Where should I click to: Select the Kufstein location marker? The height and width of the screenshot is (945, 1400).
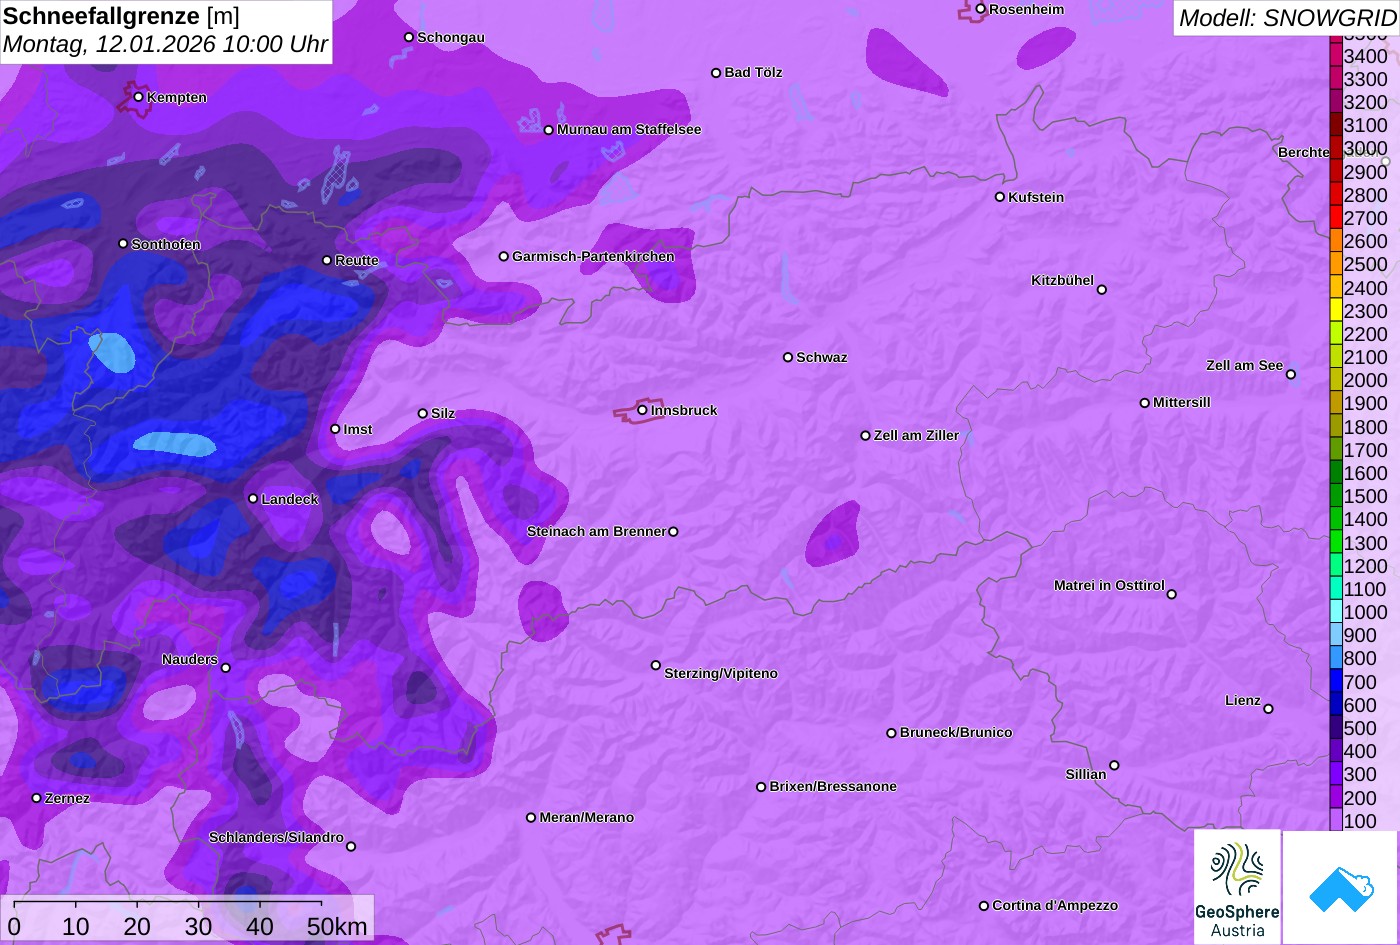[1000, 197]
